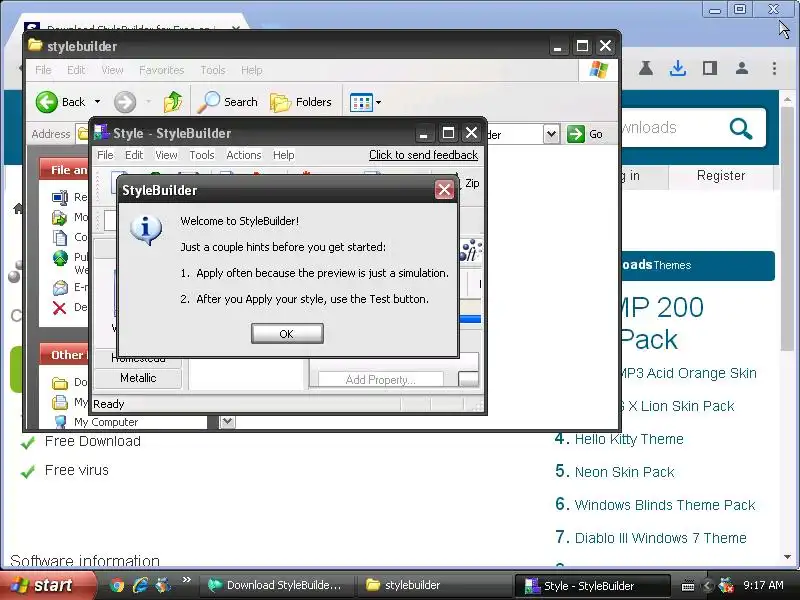Open My Computer in Other Places
The width and height of the screenshot is (800, 600).
(106, 422)
